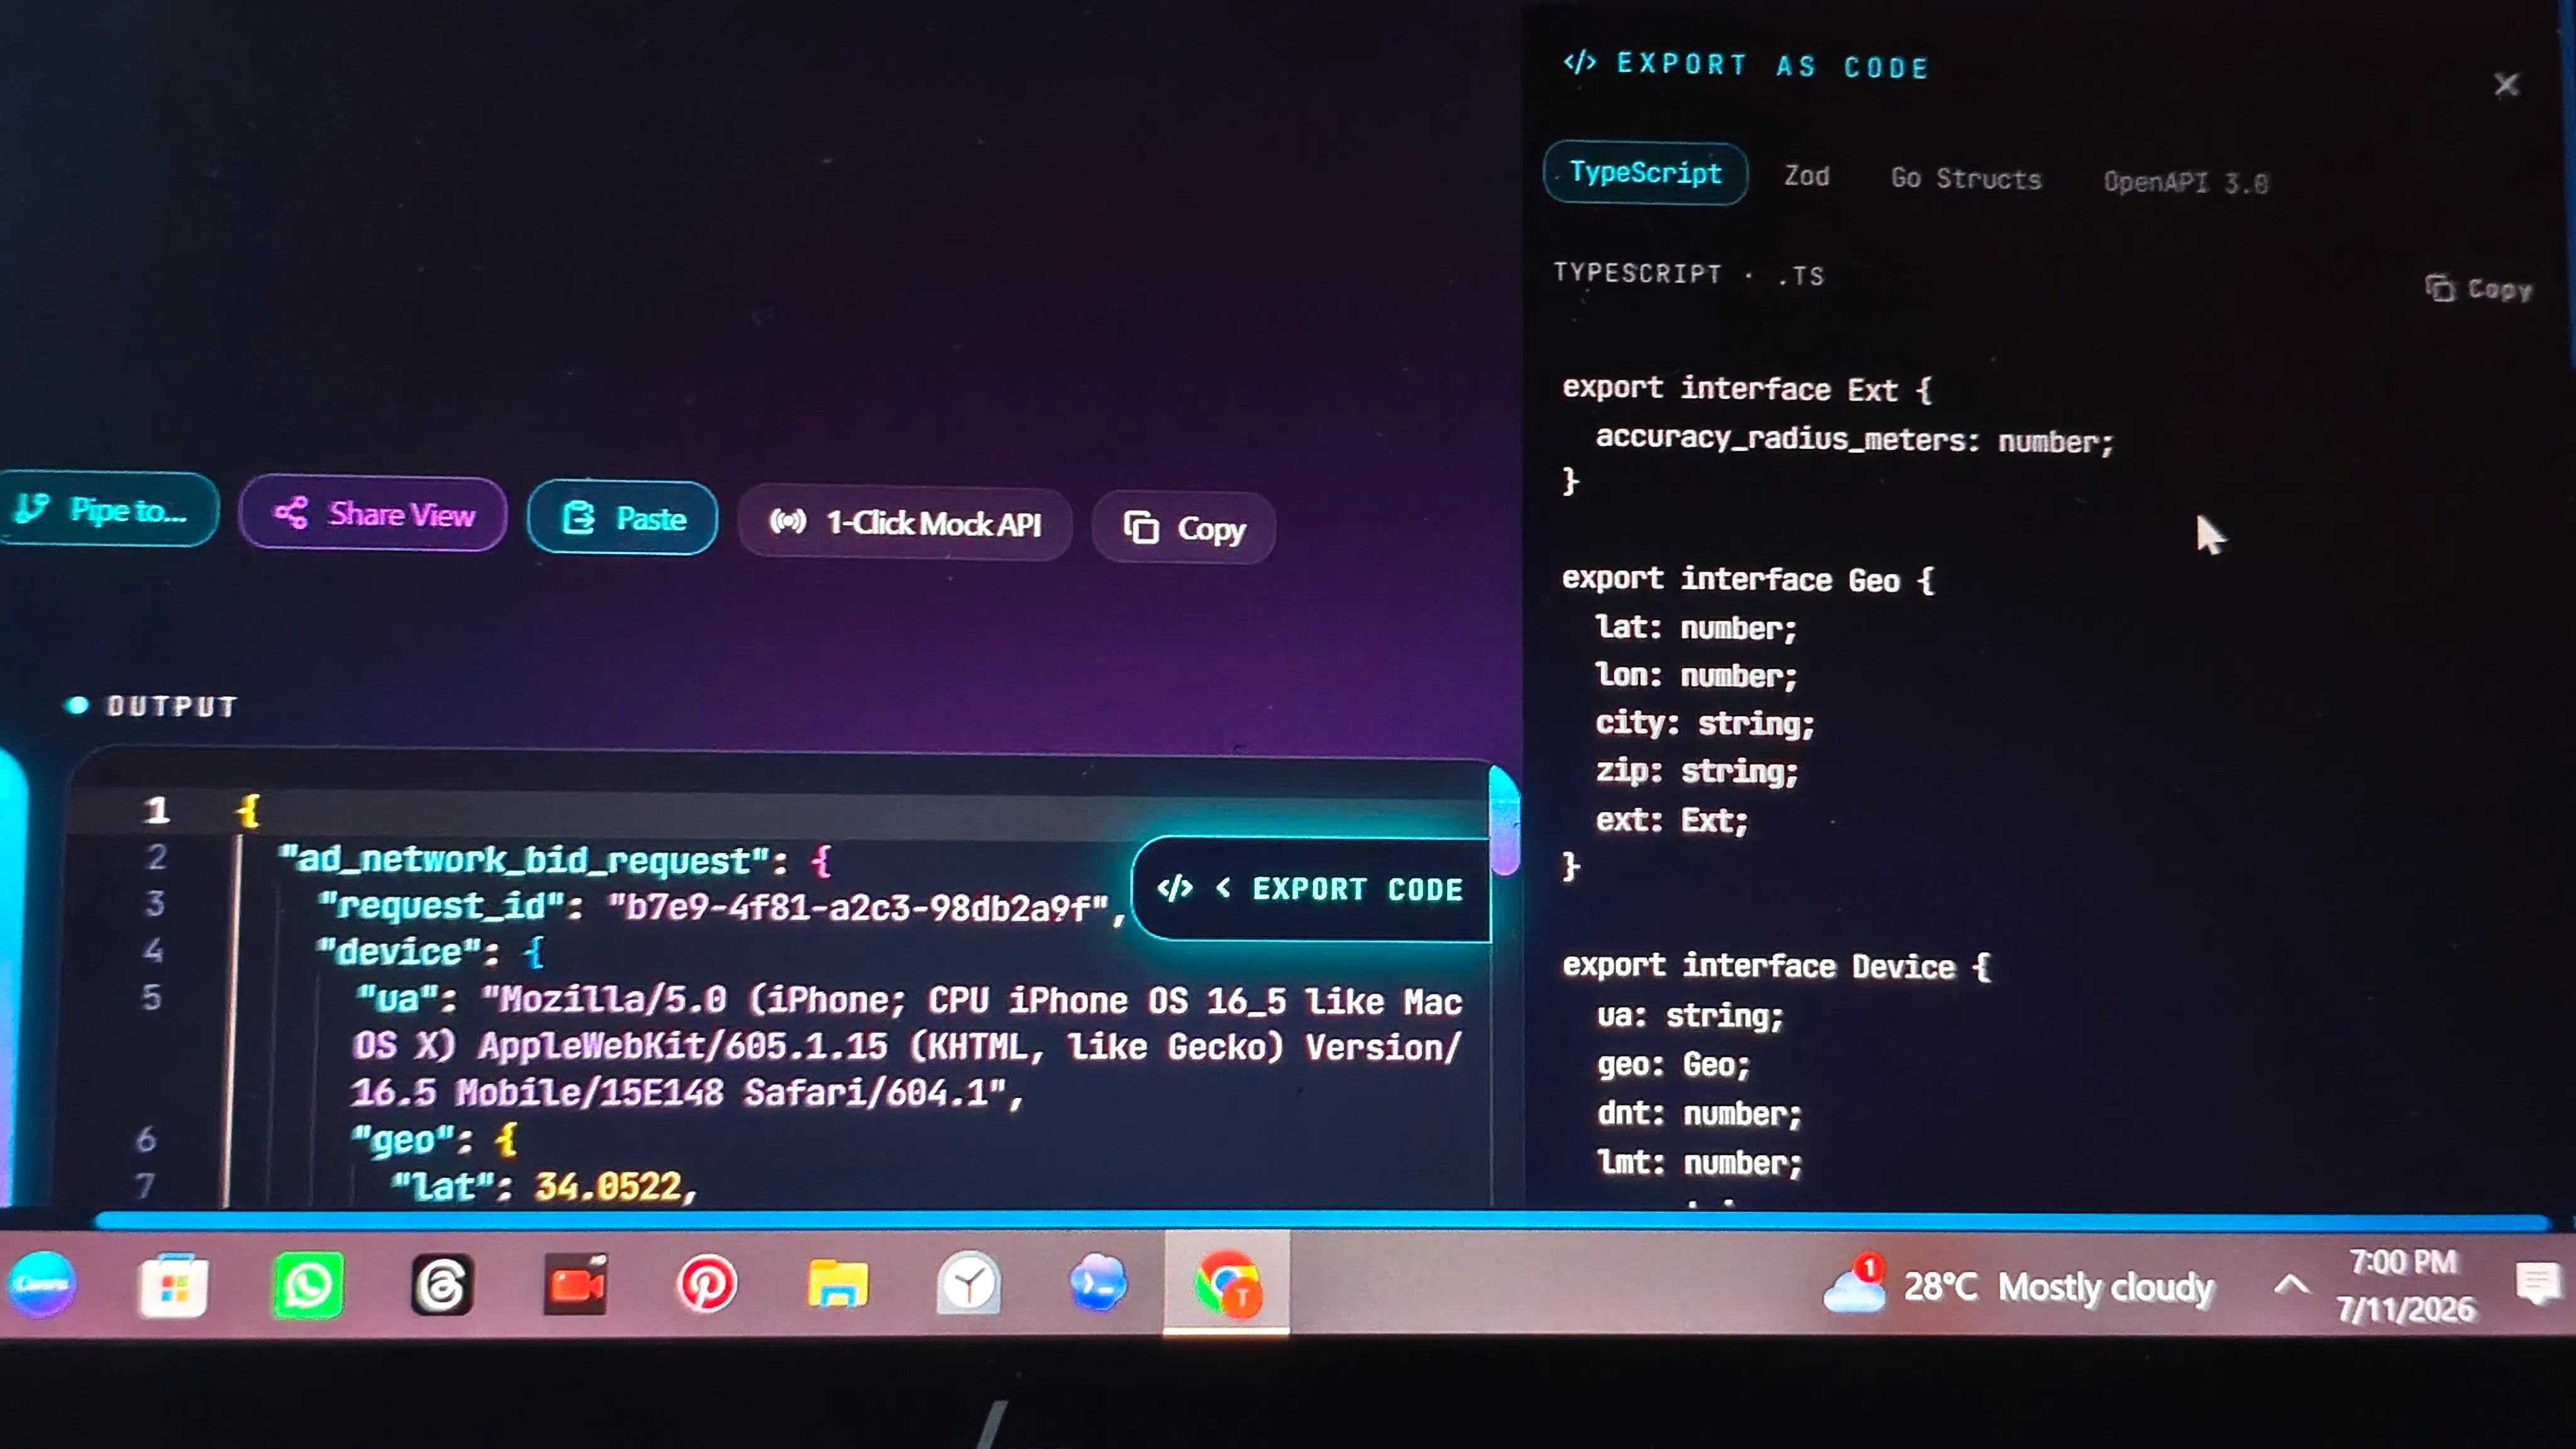Click the 34.0522 latitude value

pyautogui.click(x=608, y=1186)
